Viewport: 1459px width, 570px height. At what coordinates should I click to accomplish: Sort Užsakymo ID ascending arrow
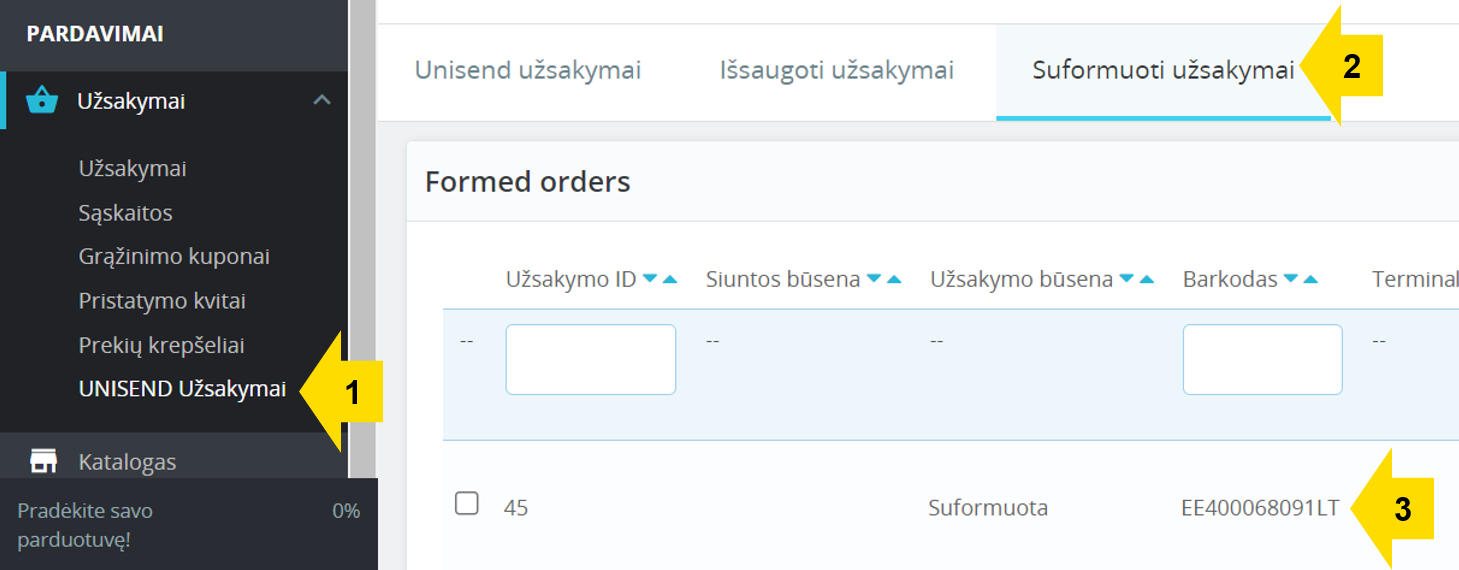(x=670, y=279)
